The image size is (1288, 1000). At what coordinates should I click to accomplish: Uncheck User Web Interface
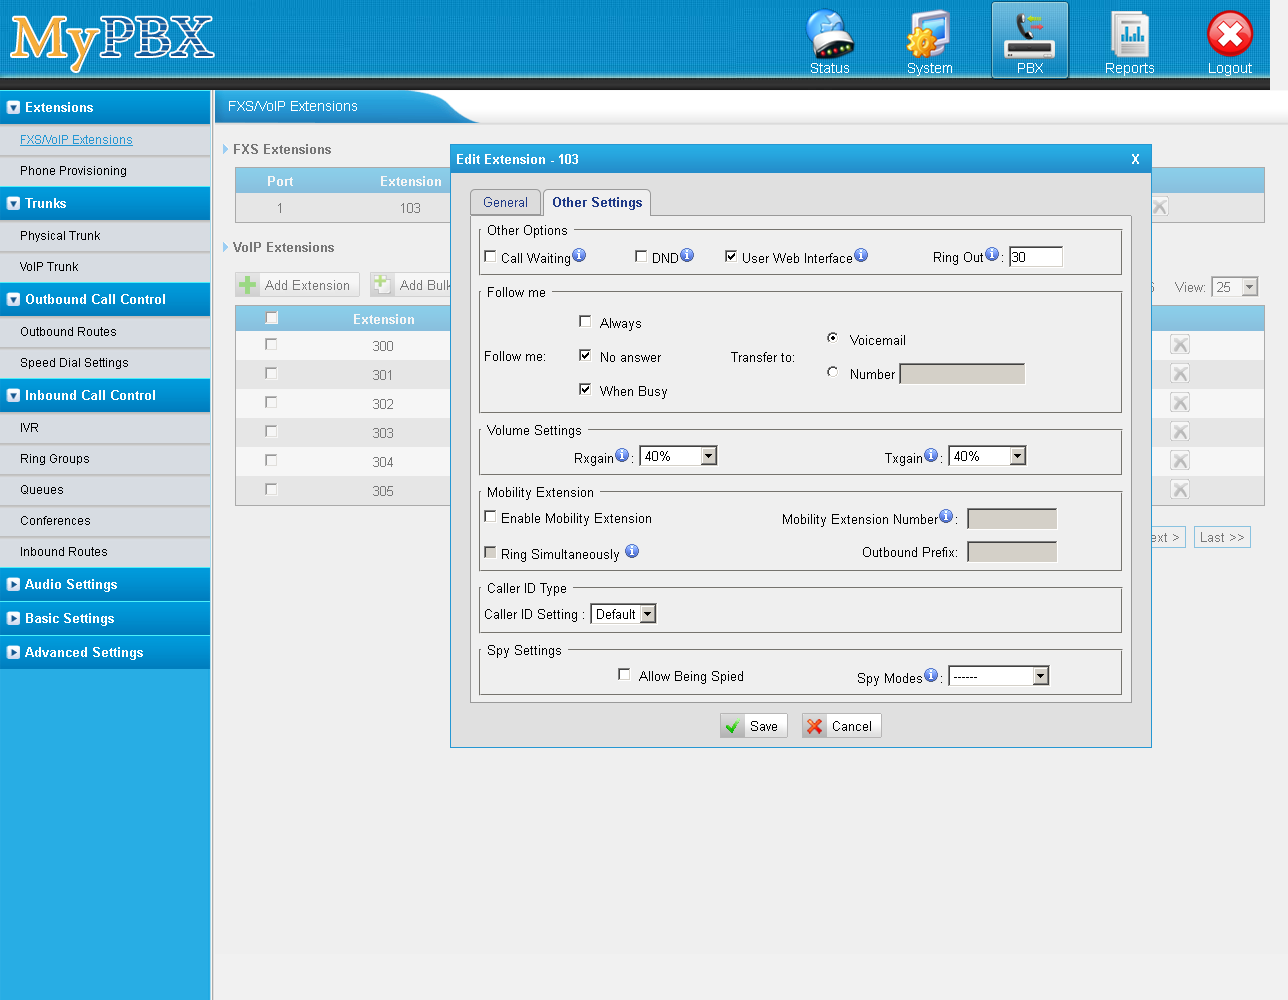pos(731,256)
